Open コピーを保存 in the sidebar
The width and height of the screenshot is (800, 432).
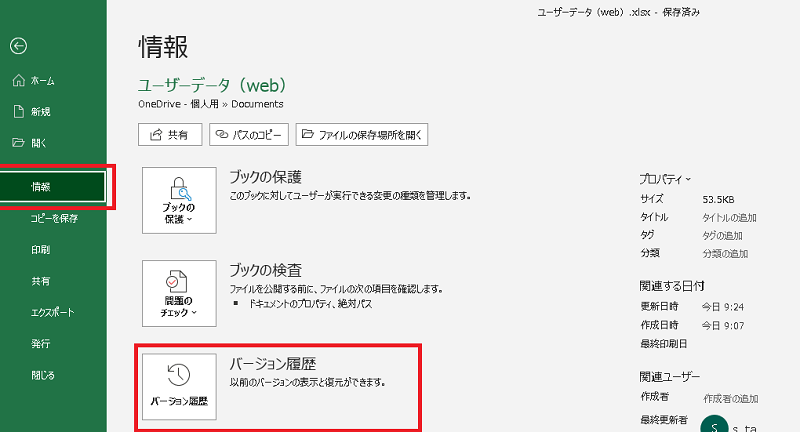coord(54,218)
